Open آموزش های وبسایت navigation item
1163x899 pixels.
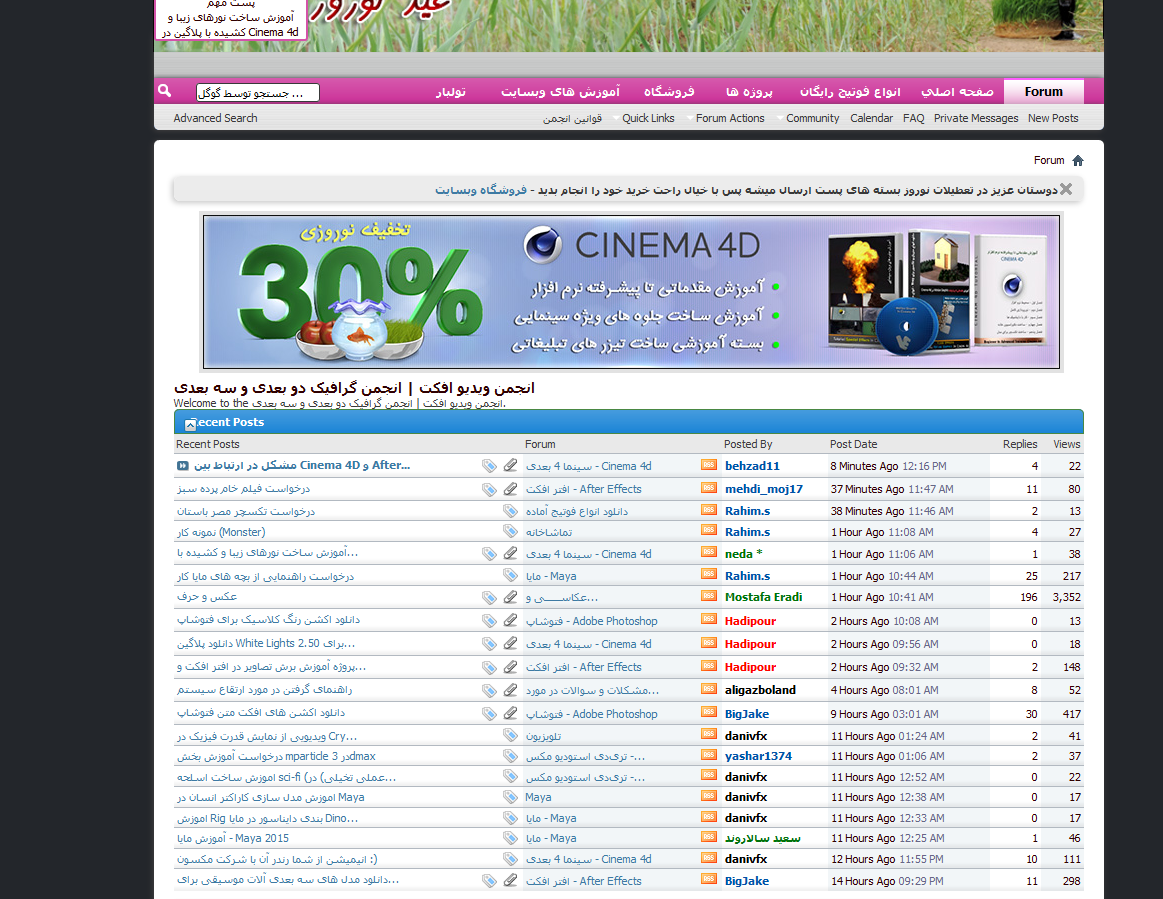tap(560, 91)
